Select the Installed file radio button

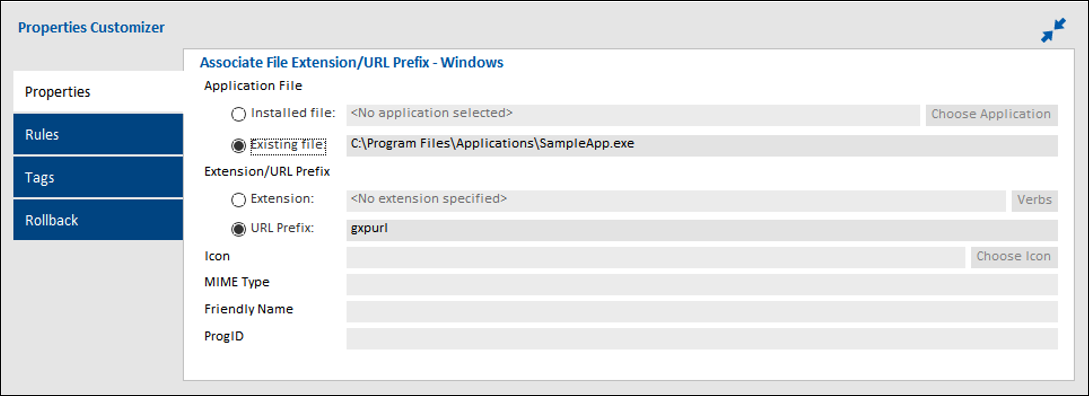point(239,114)
